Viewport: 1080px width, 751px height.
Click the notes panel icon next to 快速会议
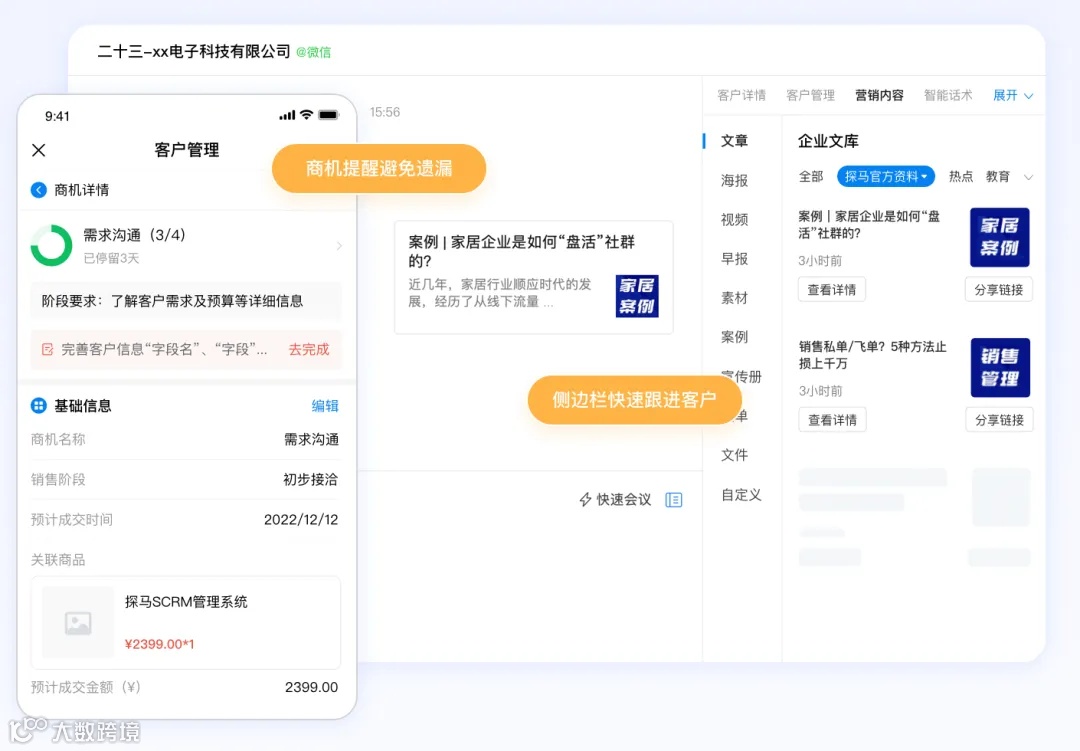(x=674, y=499)
